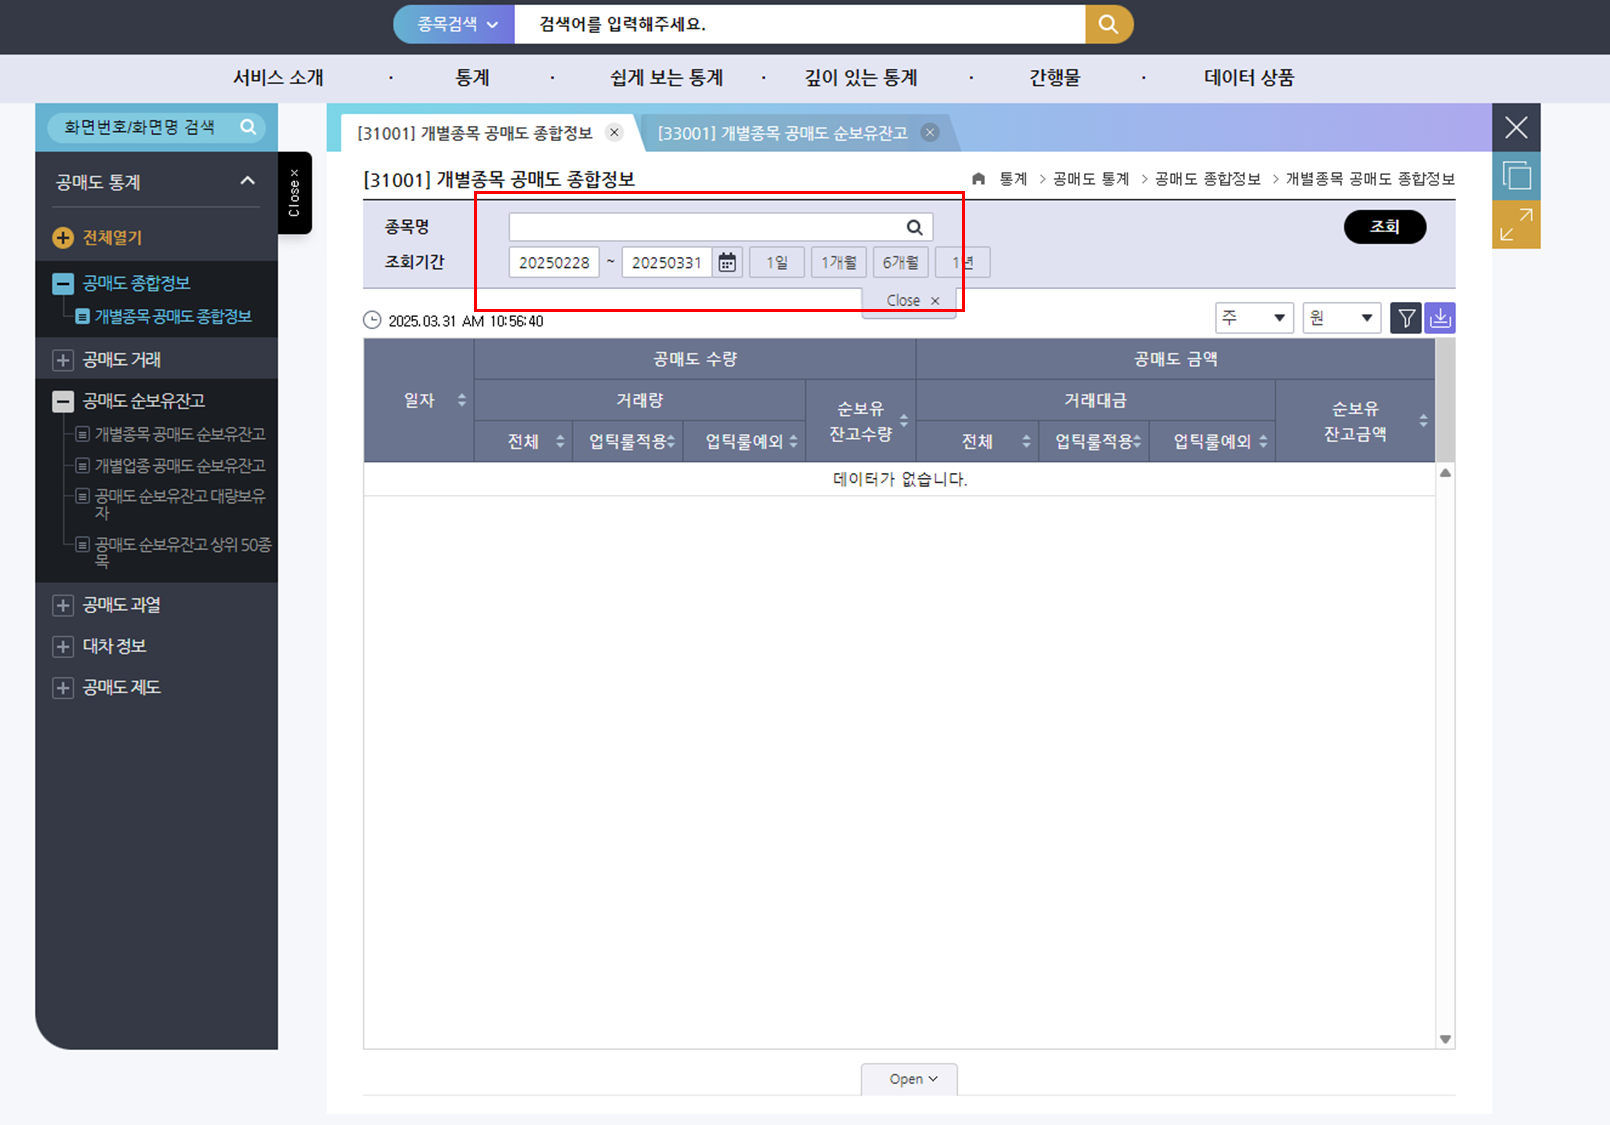Open the 원 currency dropdown
This screenshot has height=1125, width=1610.
click(x=1342, y=318)
